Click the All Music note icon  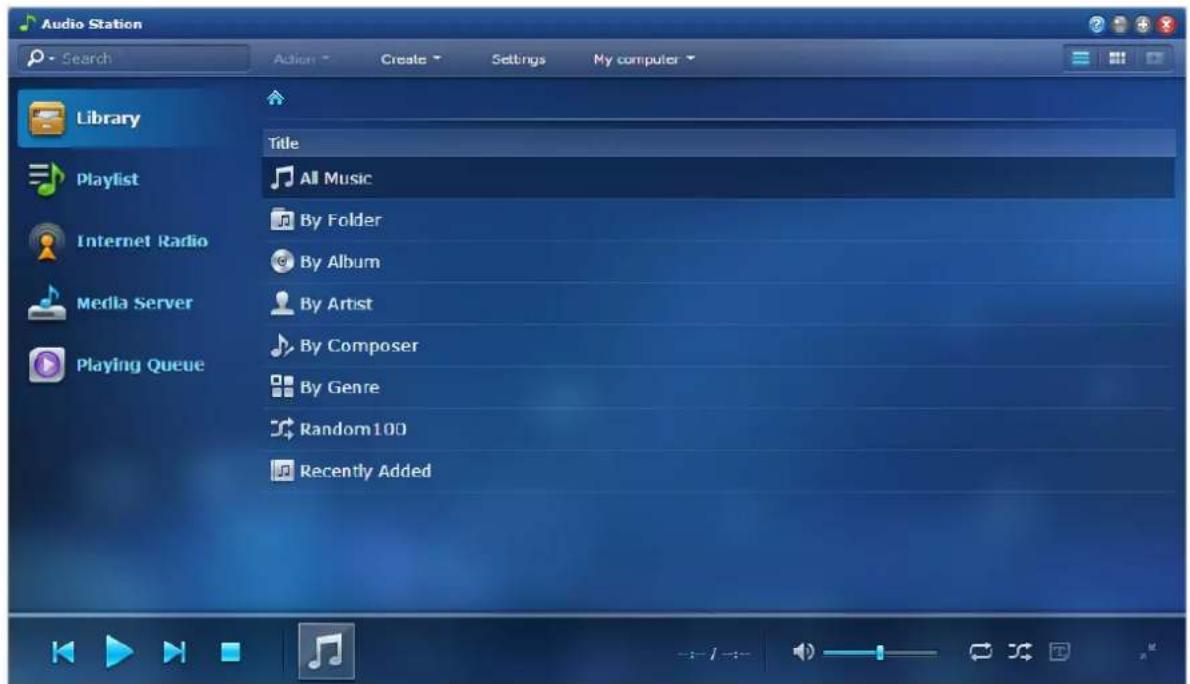(x=282, y=178)
